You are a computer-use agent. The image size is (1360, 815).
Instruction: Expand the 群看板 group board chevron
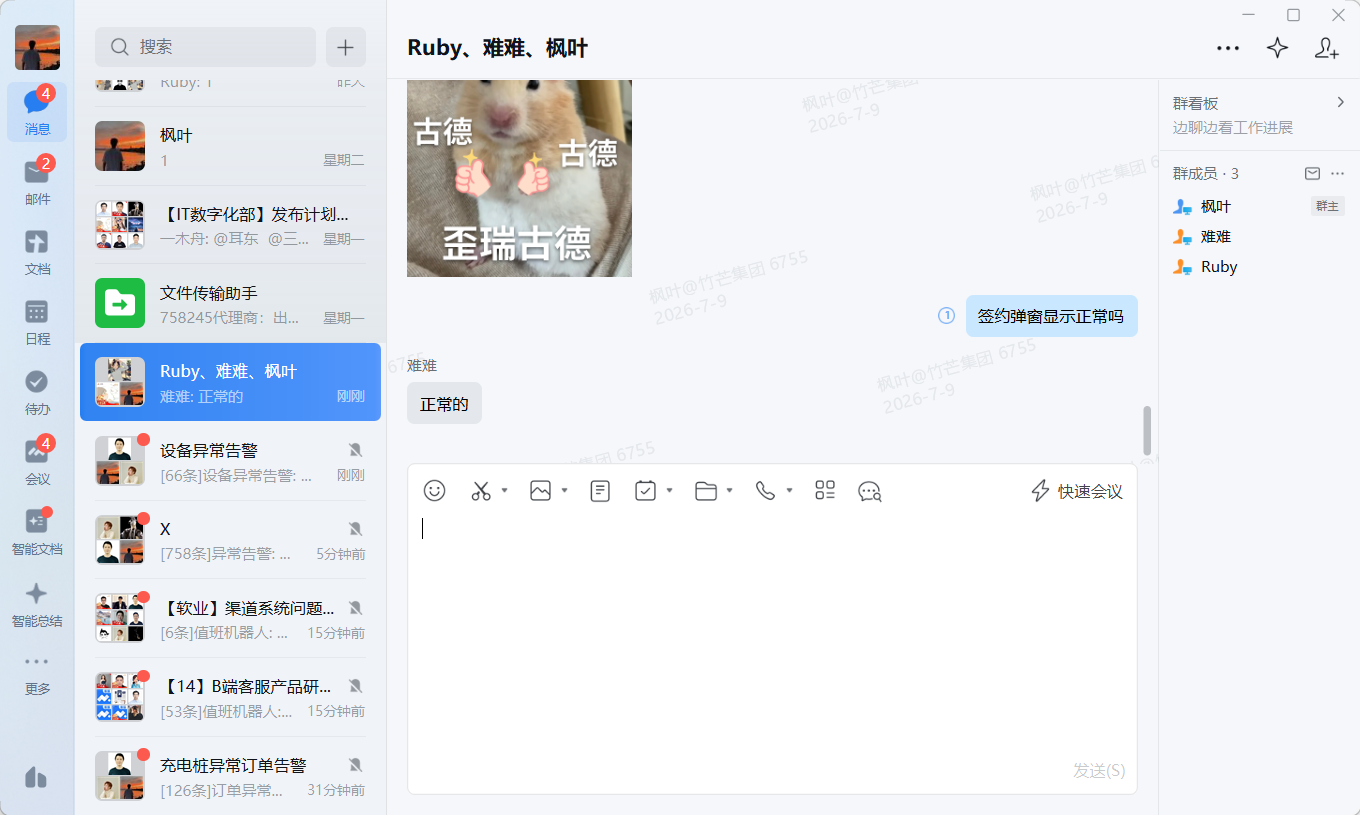[1341, 102]
